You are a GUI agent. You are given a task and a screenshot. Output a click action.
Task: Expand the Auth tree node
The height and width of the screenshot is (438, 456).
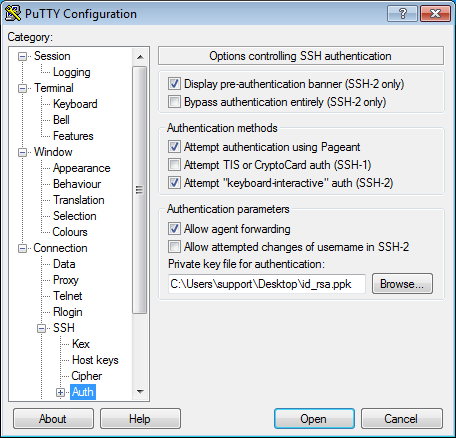[x=60, y=392]
